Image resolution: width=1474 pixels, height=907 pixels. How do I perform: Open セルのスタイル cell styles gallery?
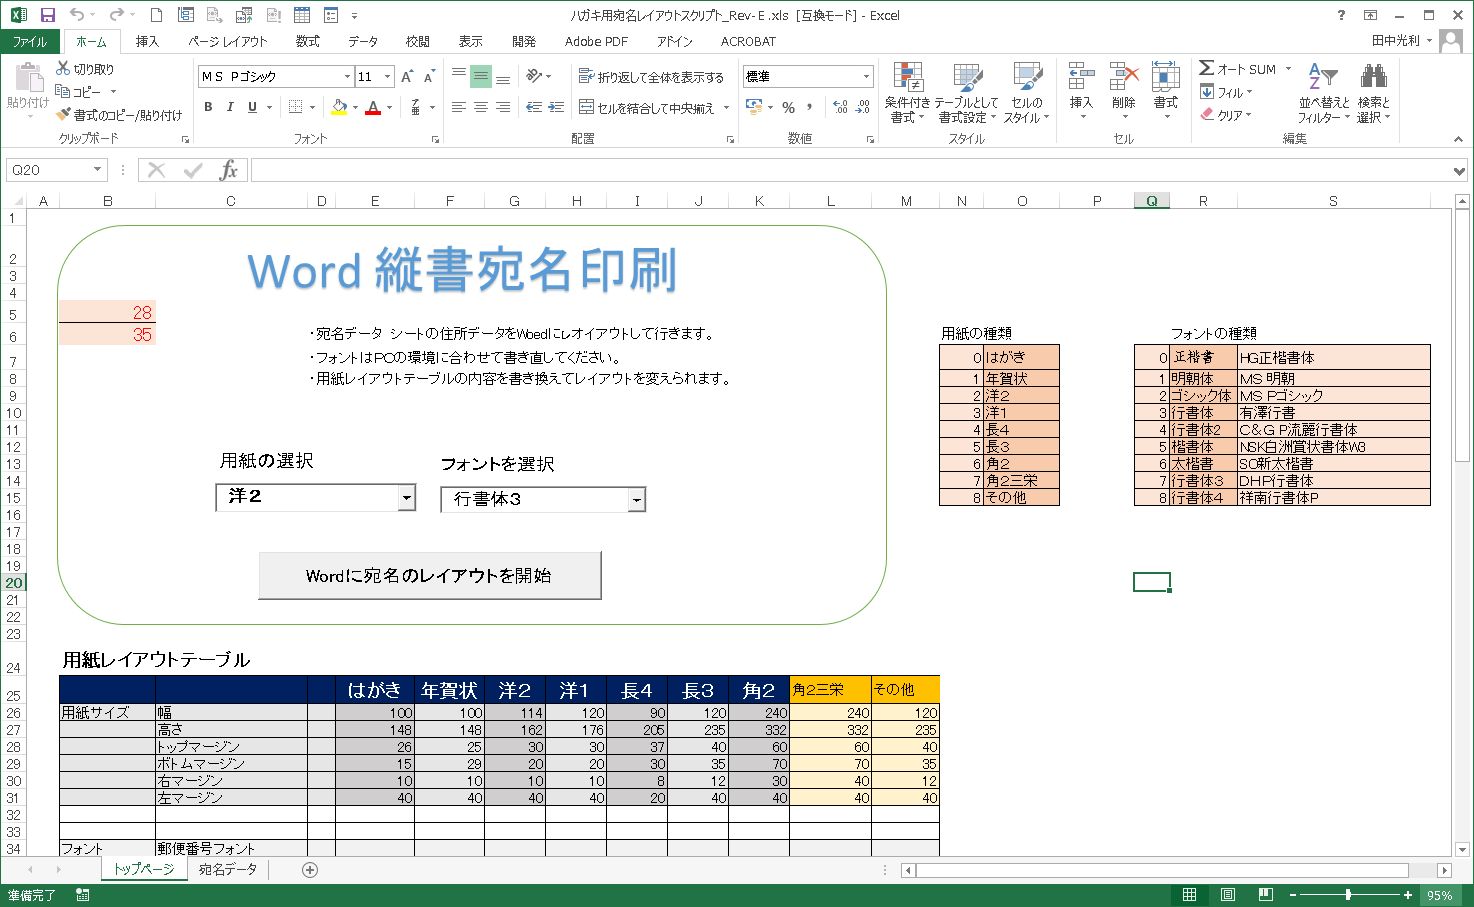click(1026, 92)
